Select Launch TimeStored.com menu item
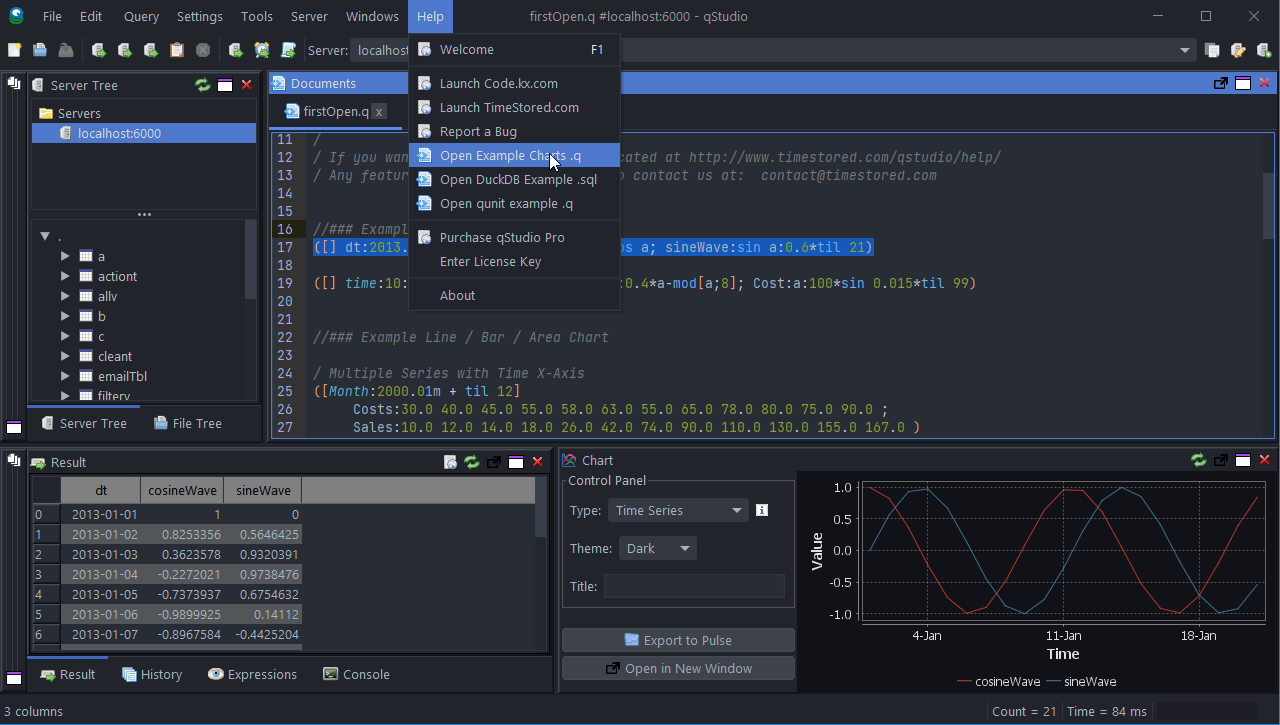This screenshot has width=1280, height=725. [x=514, y=107]
